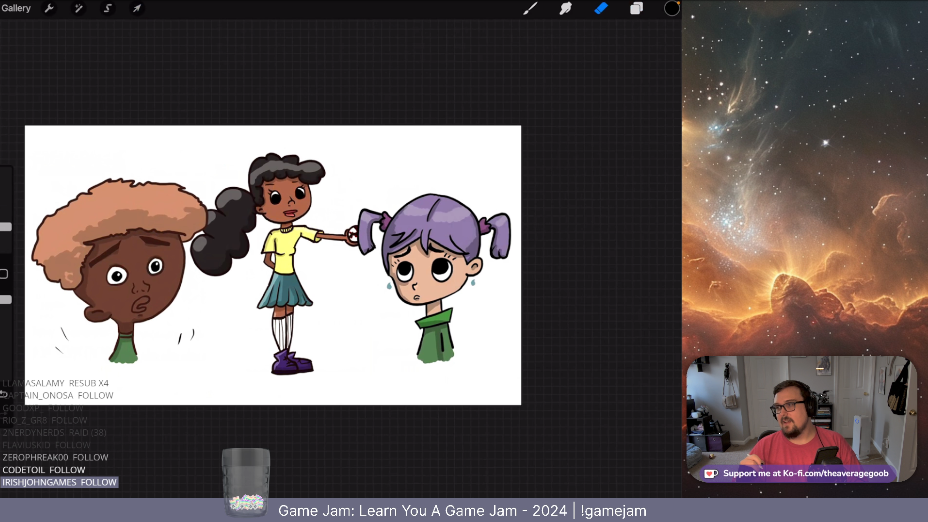Select the Brush tool

click(x=531, y=9)
